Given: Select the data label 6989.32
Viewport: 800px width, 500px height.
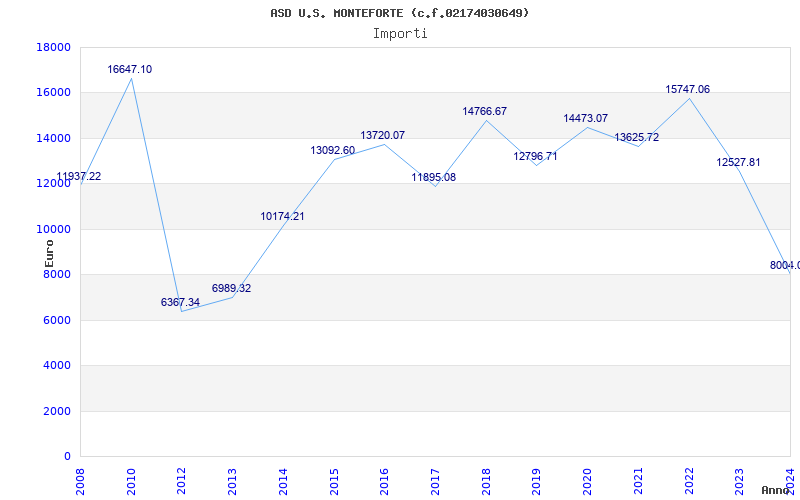Looking at the screenshot, I should 231,288.
